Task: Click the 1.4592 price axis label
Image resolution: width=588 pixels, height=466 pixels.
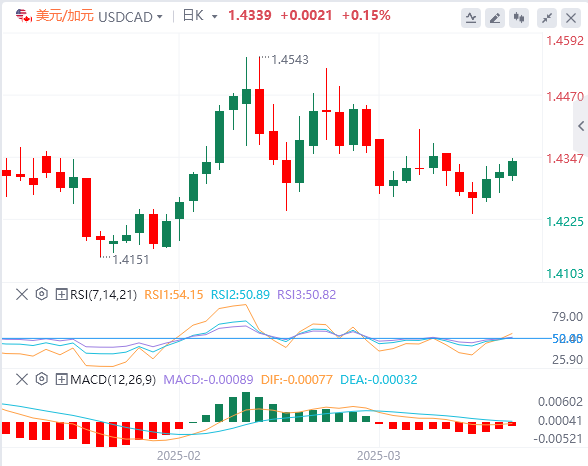Action: point(565,40)
